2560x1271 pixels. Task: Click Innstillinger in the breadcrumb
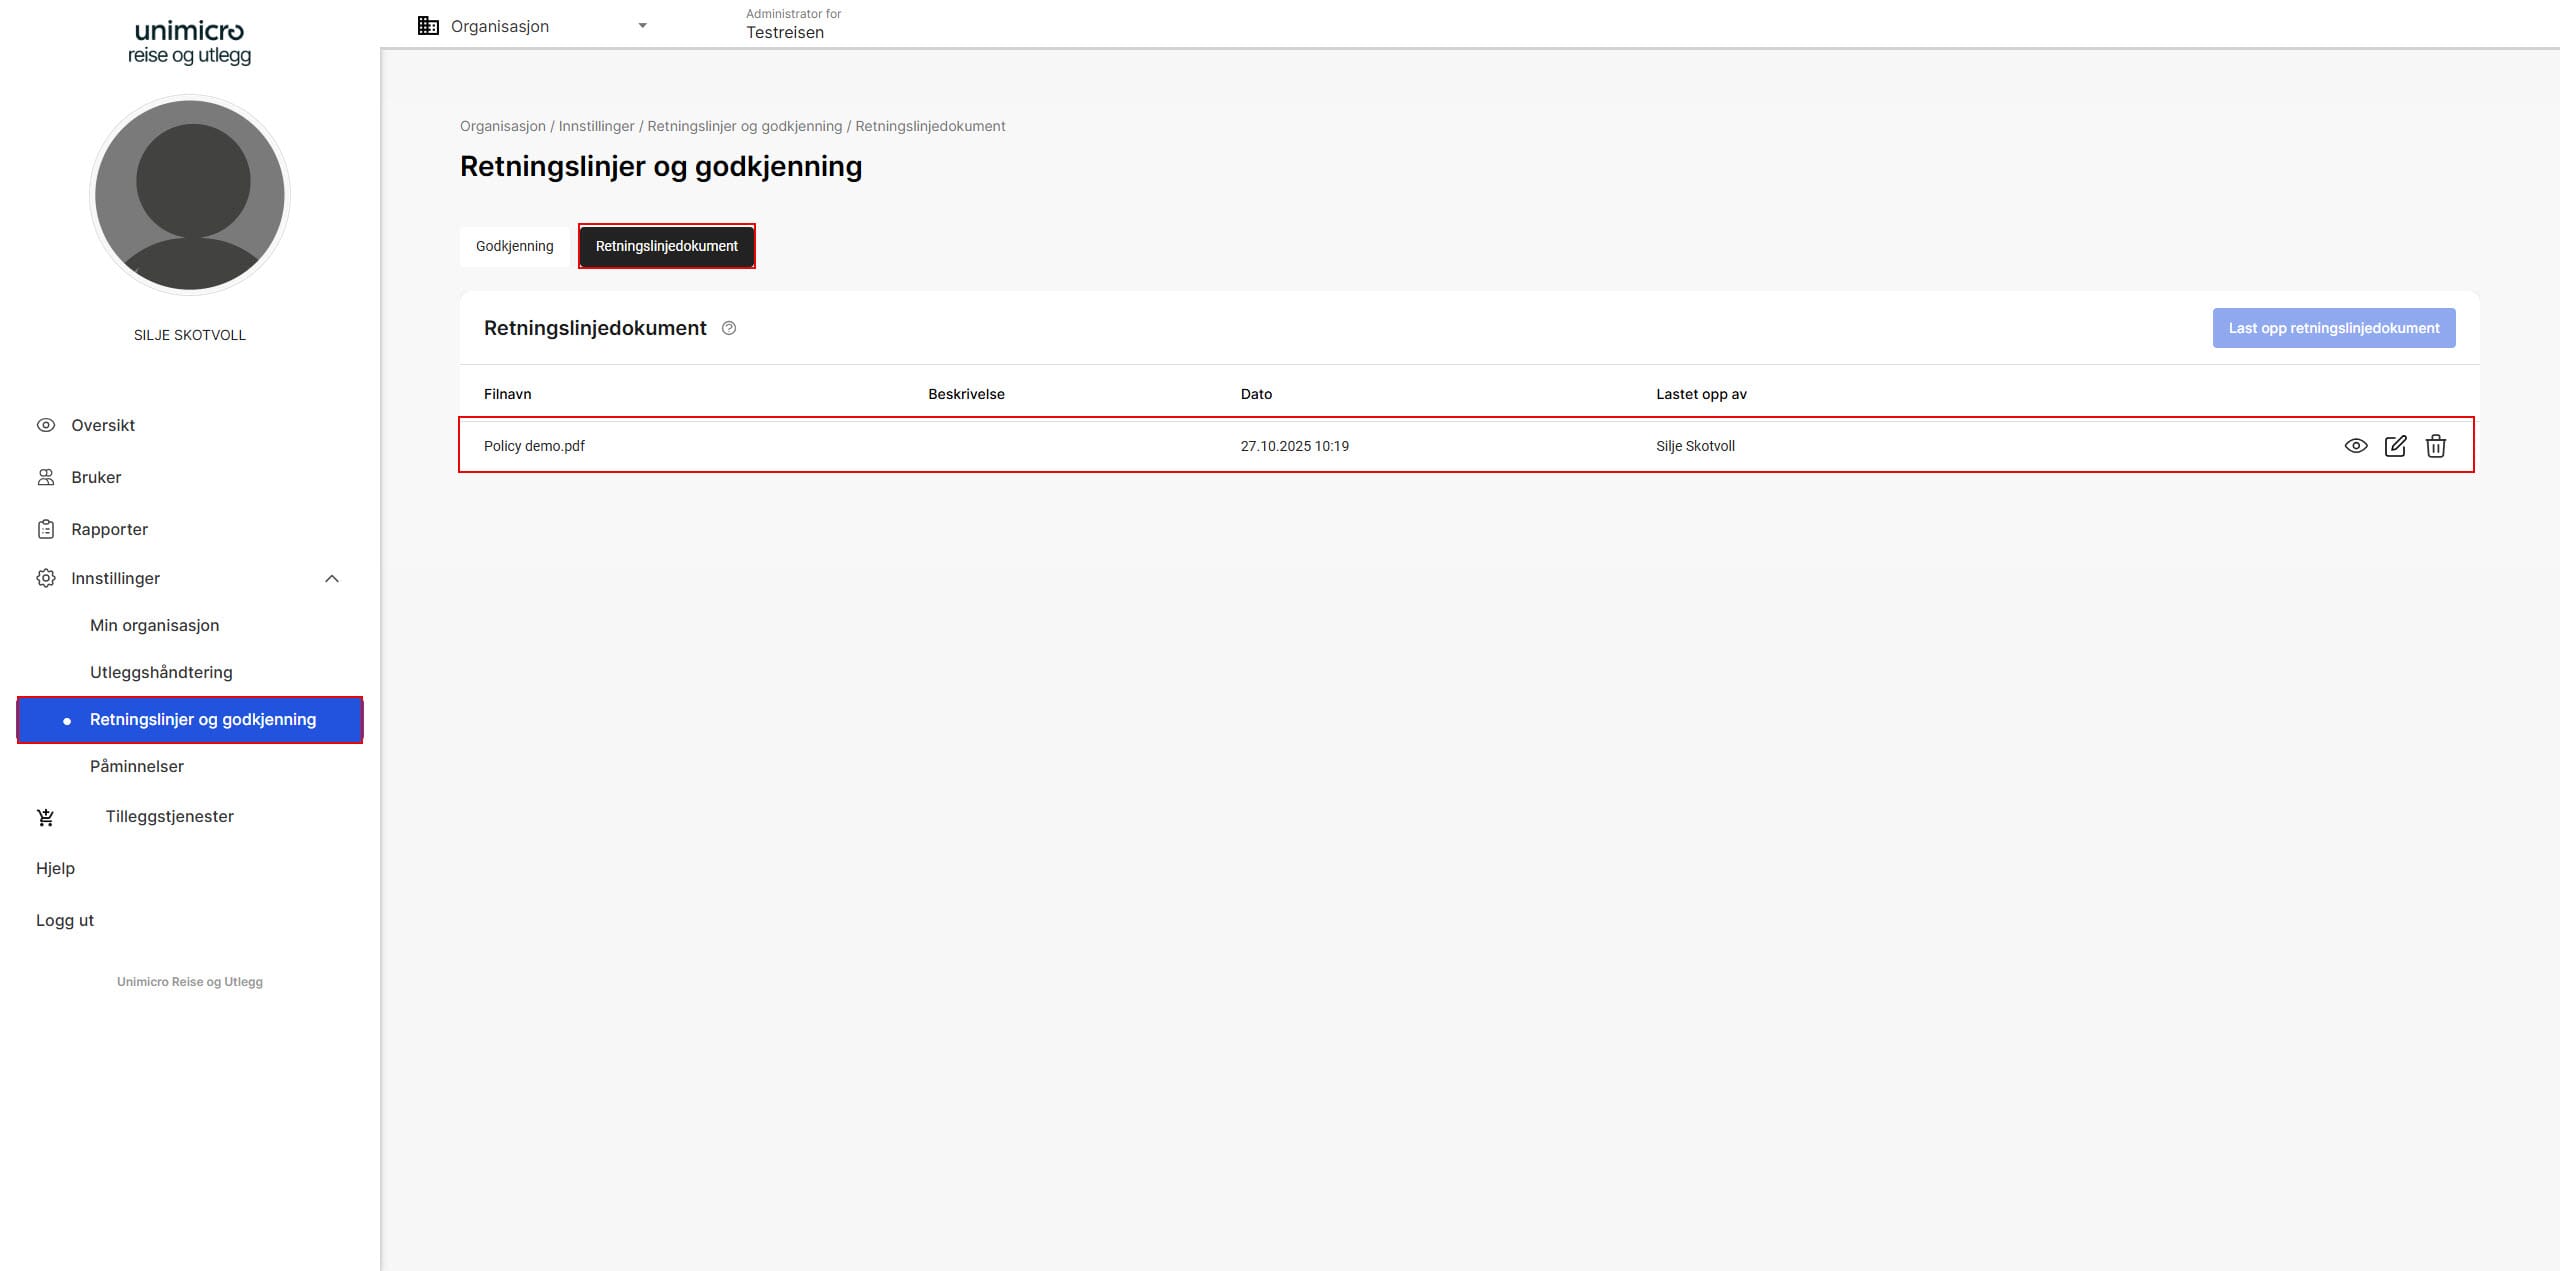[x=596, y=126]
